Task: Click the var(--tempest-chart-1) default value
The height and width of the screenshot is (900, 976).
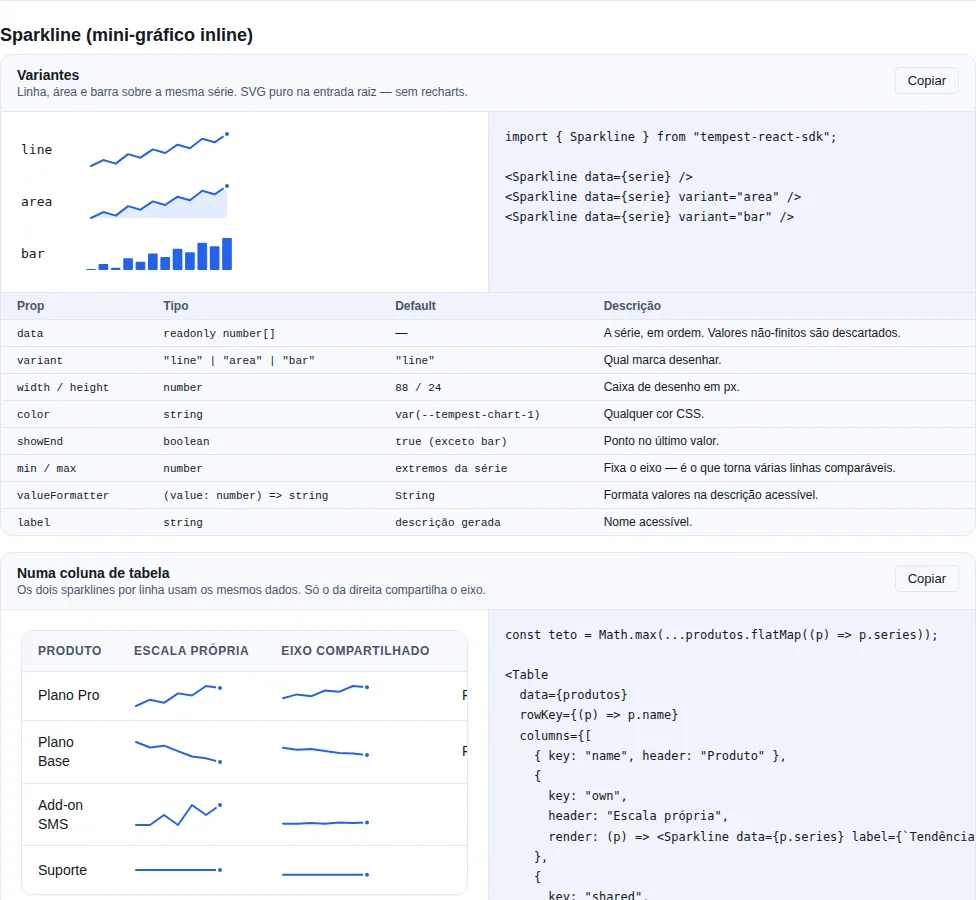Action: (467, 415)
